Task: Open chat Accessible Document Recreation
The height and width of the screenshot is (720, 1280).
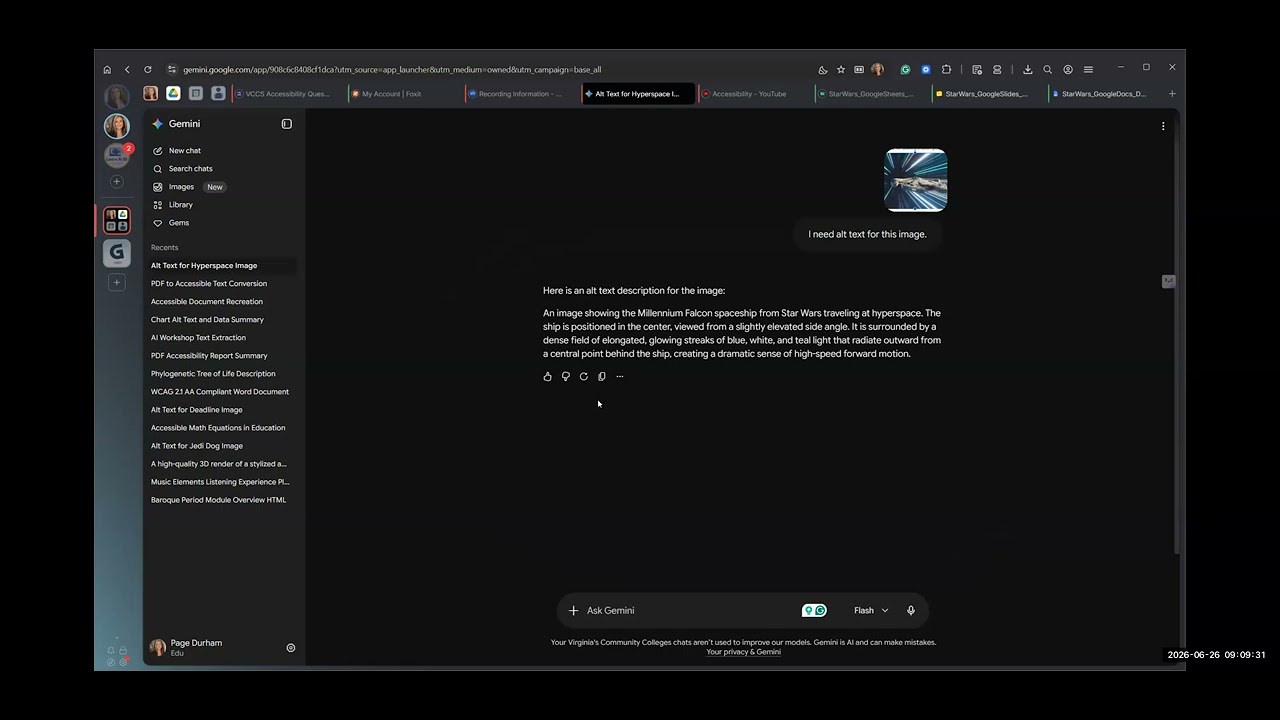Action: [207, 302]
